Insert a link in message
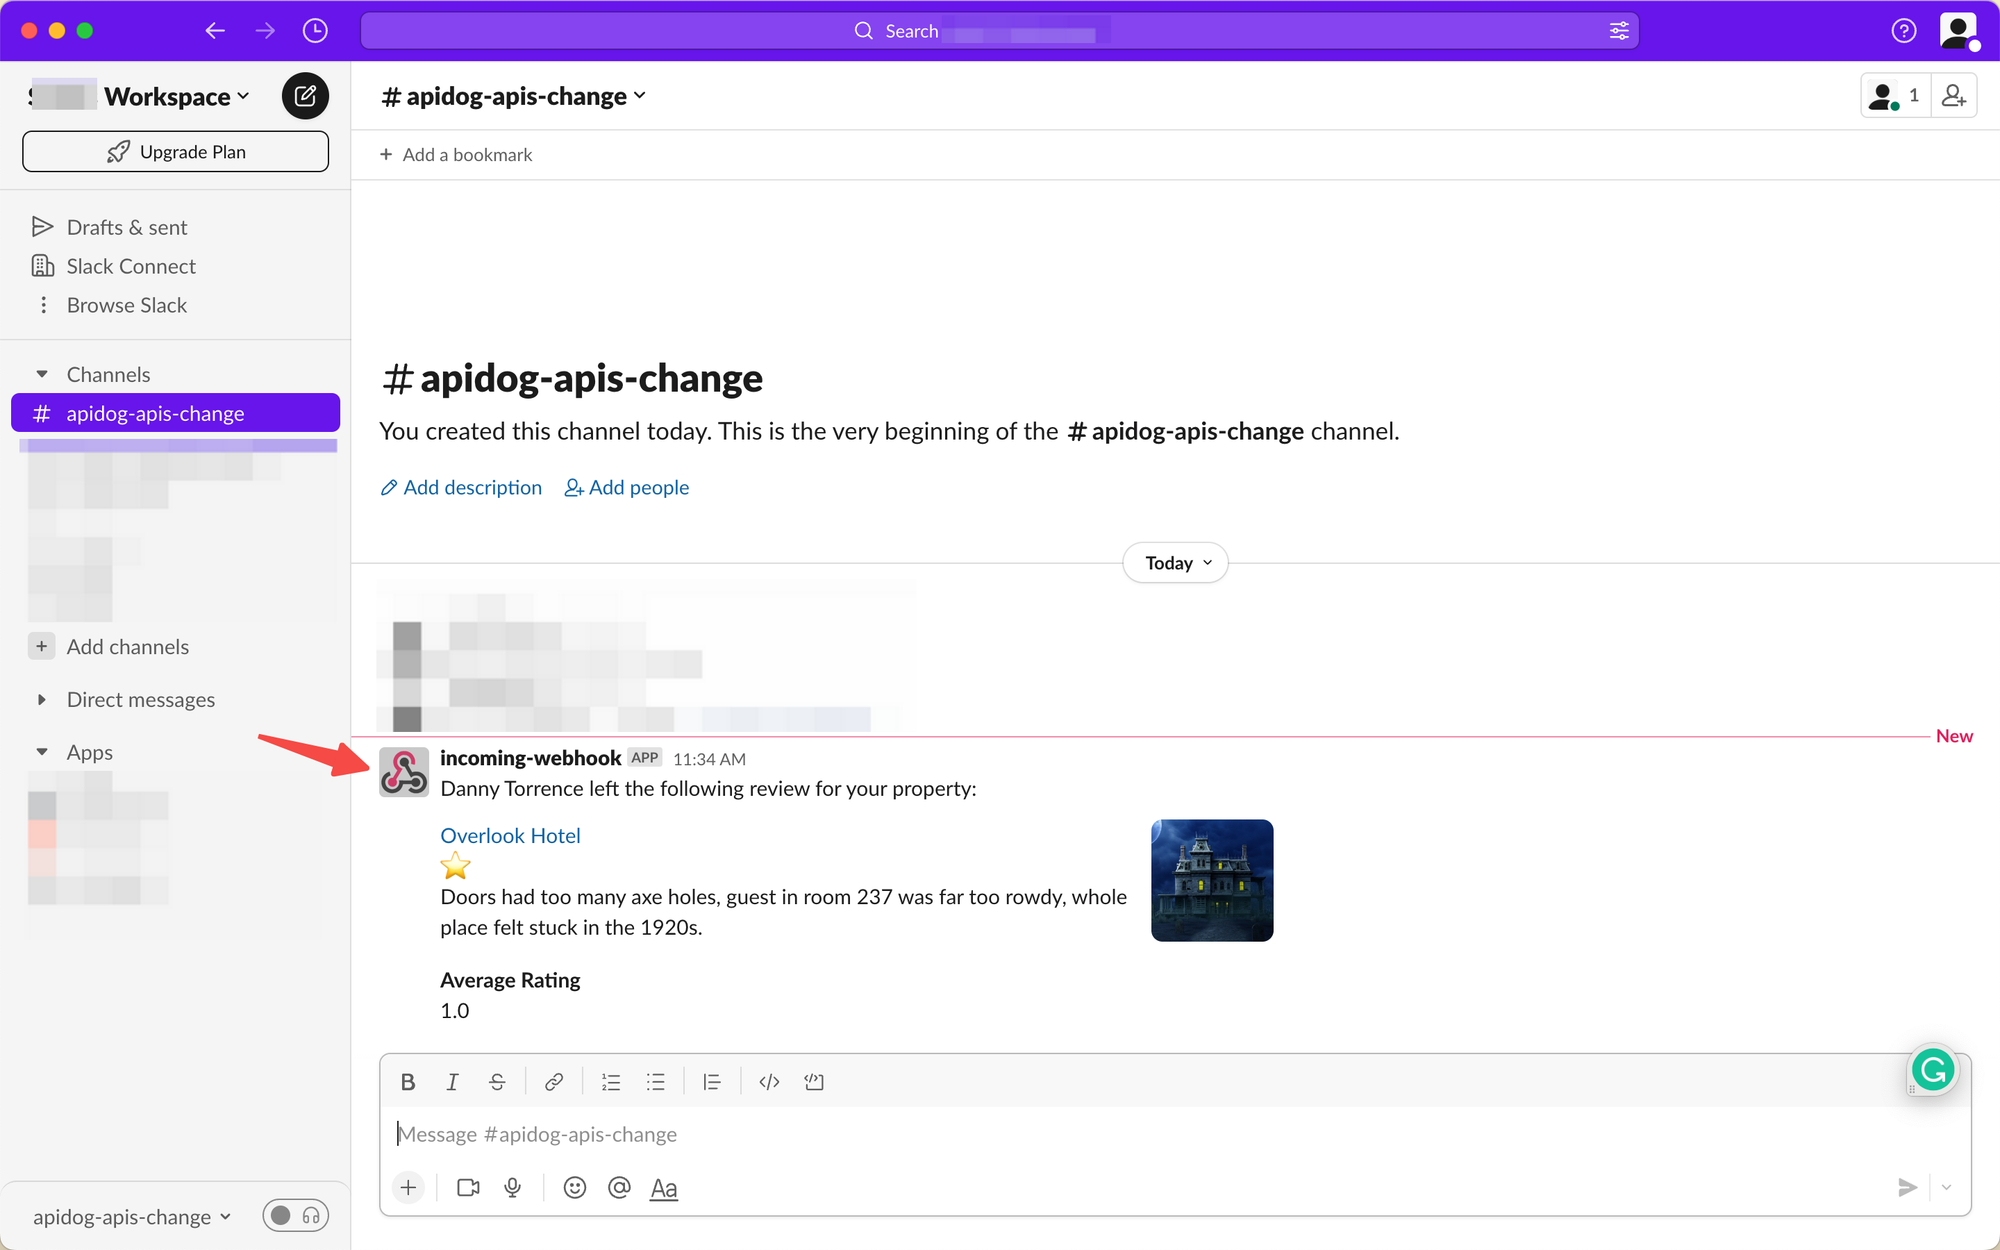The image size is (2000, 1250). 554,1082
